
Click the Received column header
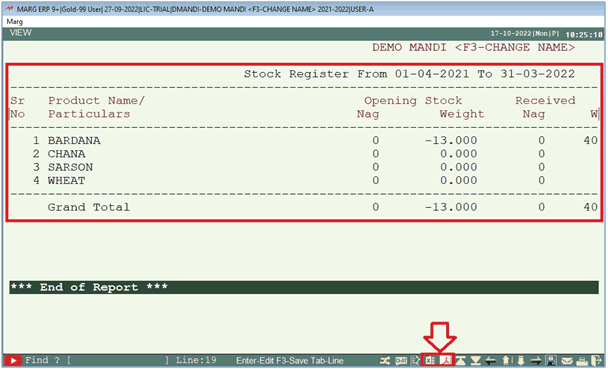tap(545, 100)
